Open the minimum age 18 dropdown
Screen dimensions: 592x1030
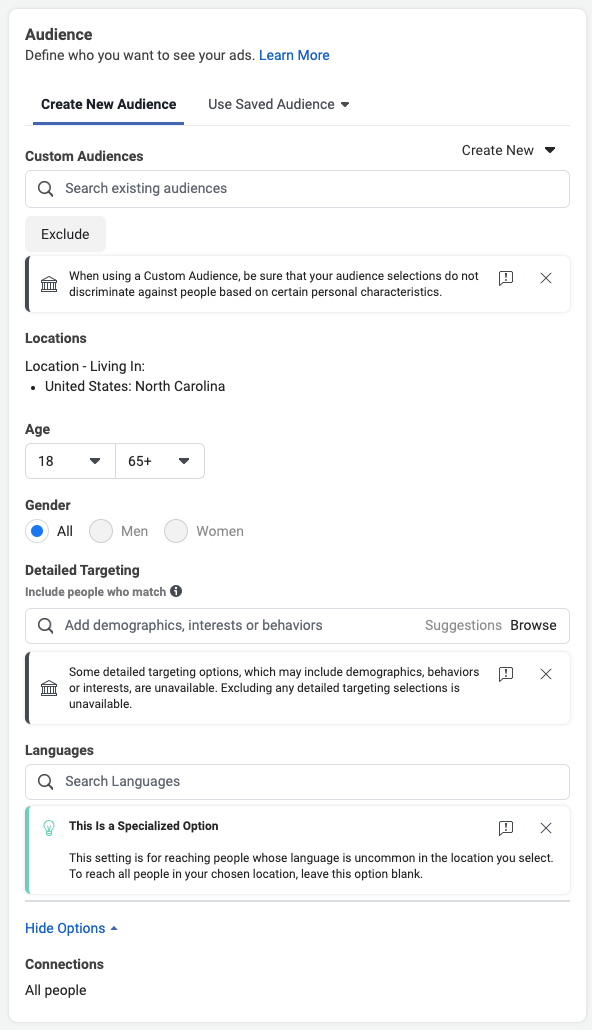(70, 461)
